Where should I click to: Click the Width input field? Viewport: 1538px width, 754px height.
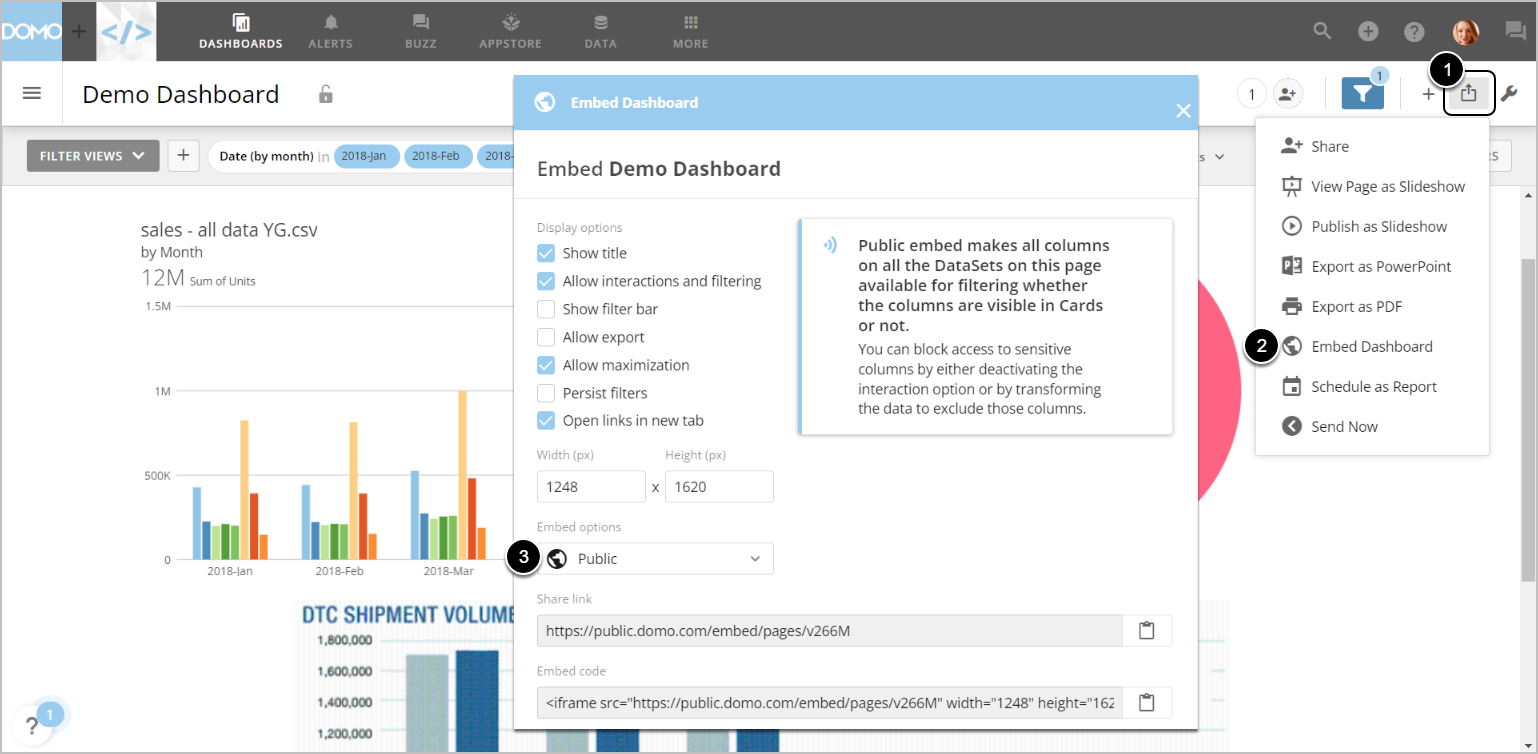tap(591, 487)
